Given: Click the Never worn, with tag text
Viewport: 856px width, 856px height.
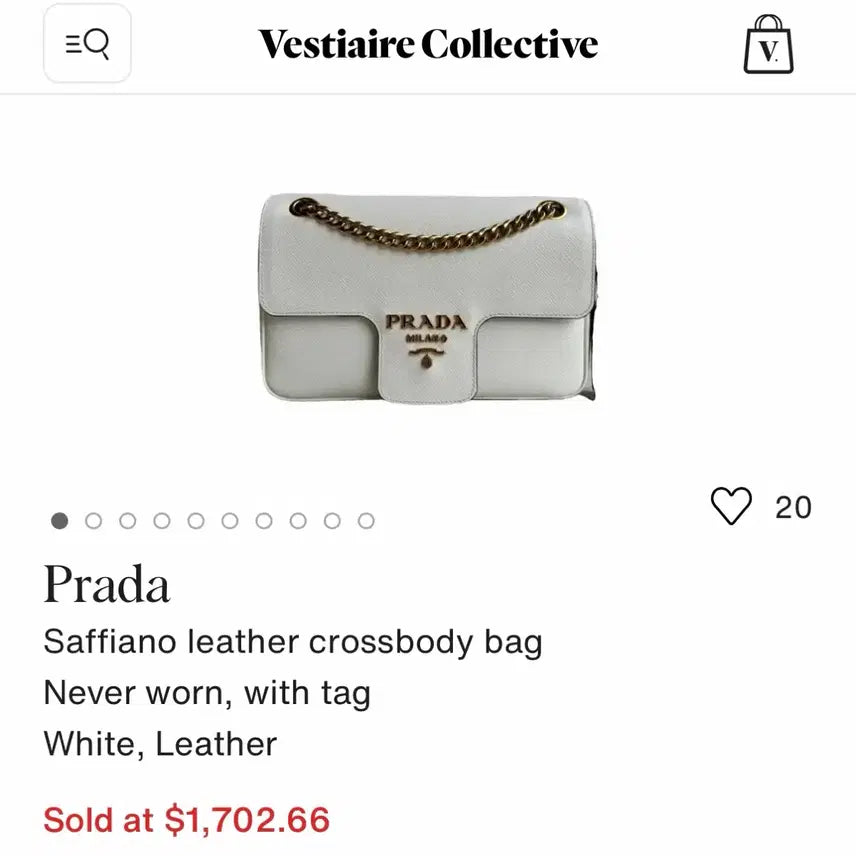Looking at the screenshot, I should (207, 692).
